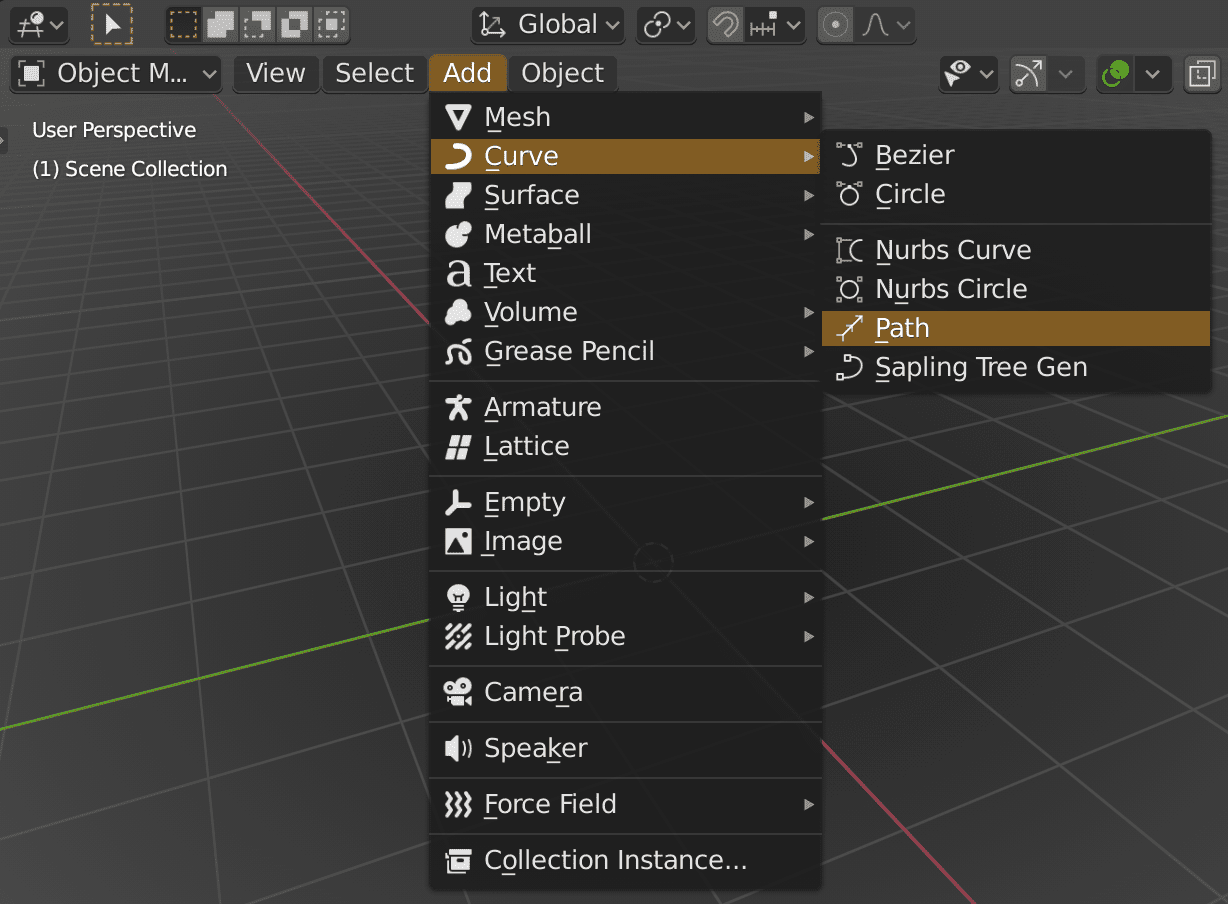Switch to Set selection mode box icon
The image size is (1228, 904).
(182, 25)
